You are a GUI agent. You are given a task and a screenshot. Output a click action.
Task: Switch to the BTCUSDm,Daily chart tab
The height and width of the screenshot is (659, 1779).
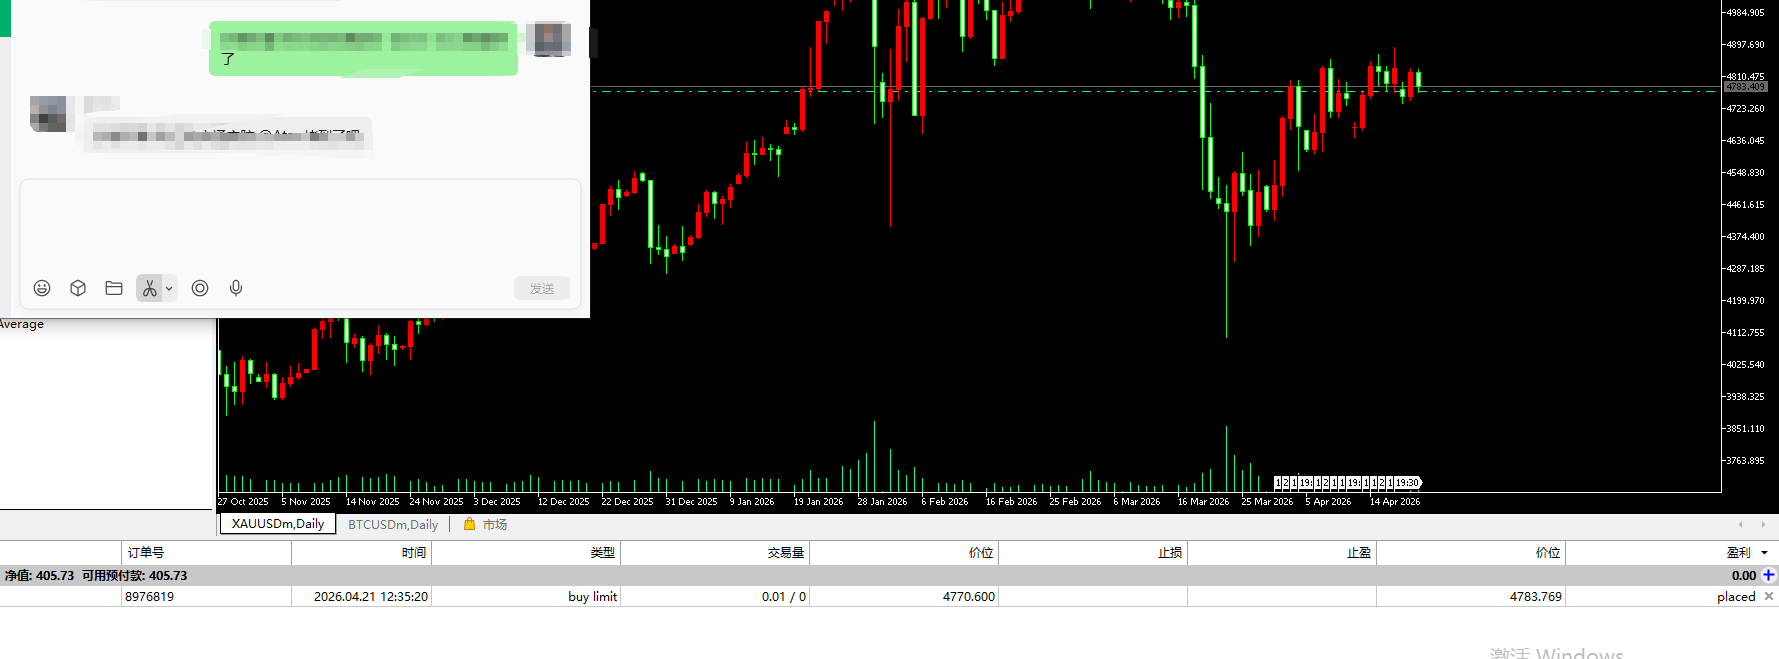[x=393, y=524]
